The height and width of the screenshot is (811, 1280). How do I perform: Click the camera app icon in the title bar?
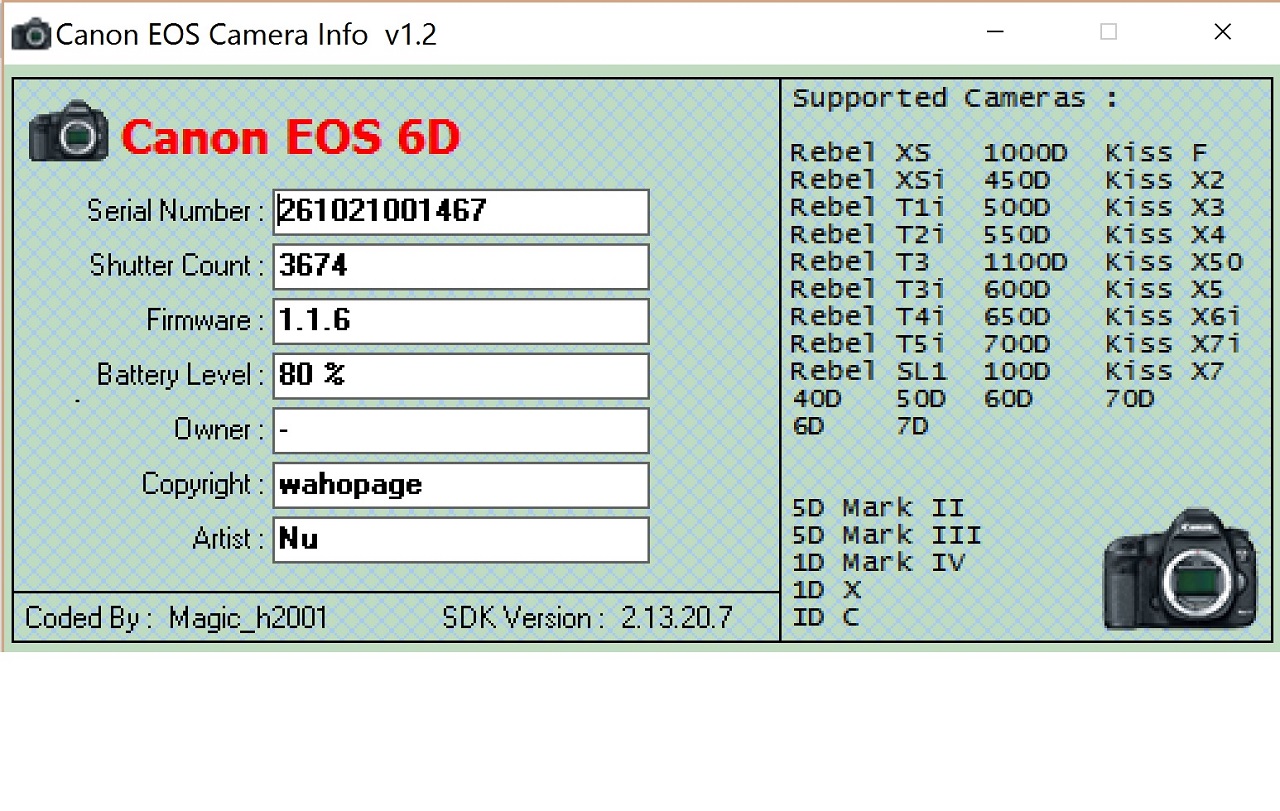(31, 34)
